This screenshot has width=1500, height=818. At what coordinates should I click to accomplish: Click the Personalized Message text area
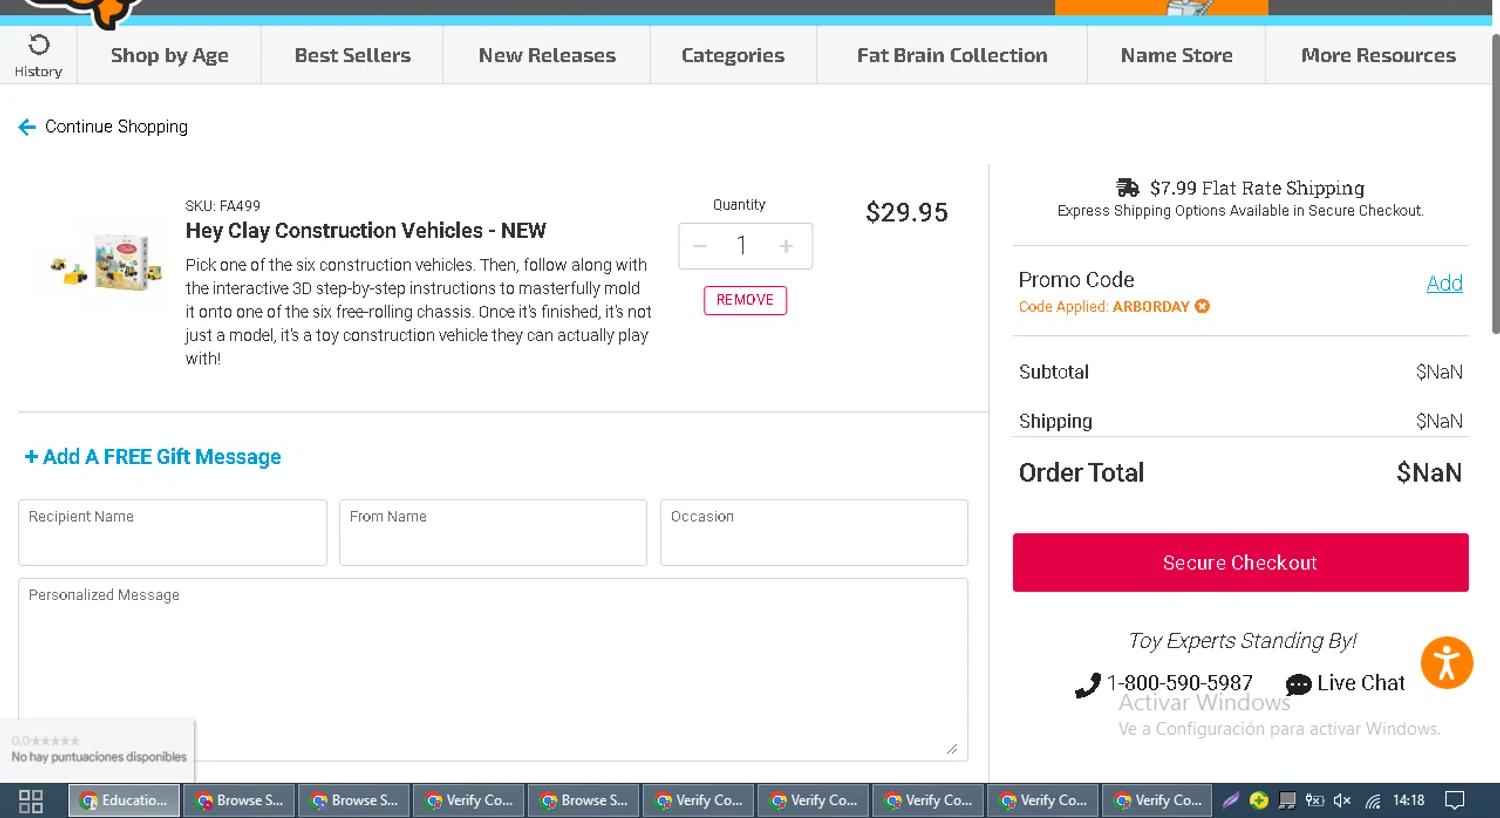(493, 670)
